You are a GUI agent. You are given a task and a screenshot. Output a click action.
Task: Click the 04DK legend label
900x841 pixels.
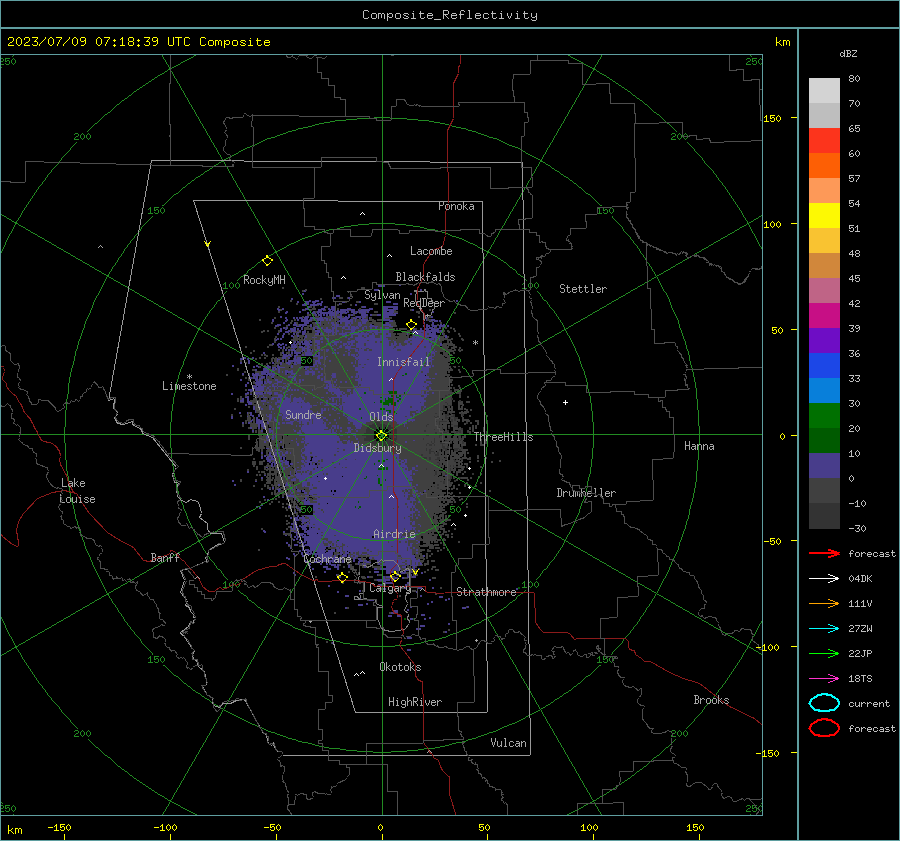tap(860, 579)
